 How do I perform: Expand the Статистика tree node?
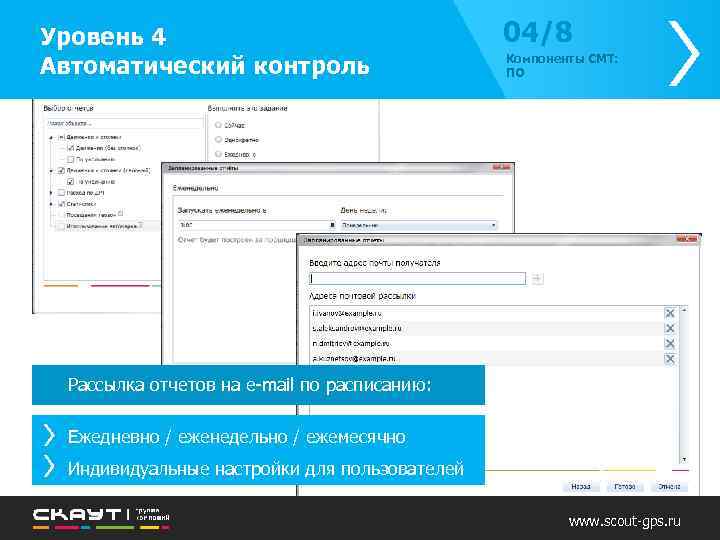pyautogui.click(x=51, y=204)
